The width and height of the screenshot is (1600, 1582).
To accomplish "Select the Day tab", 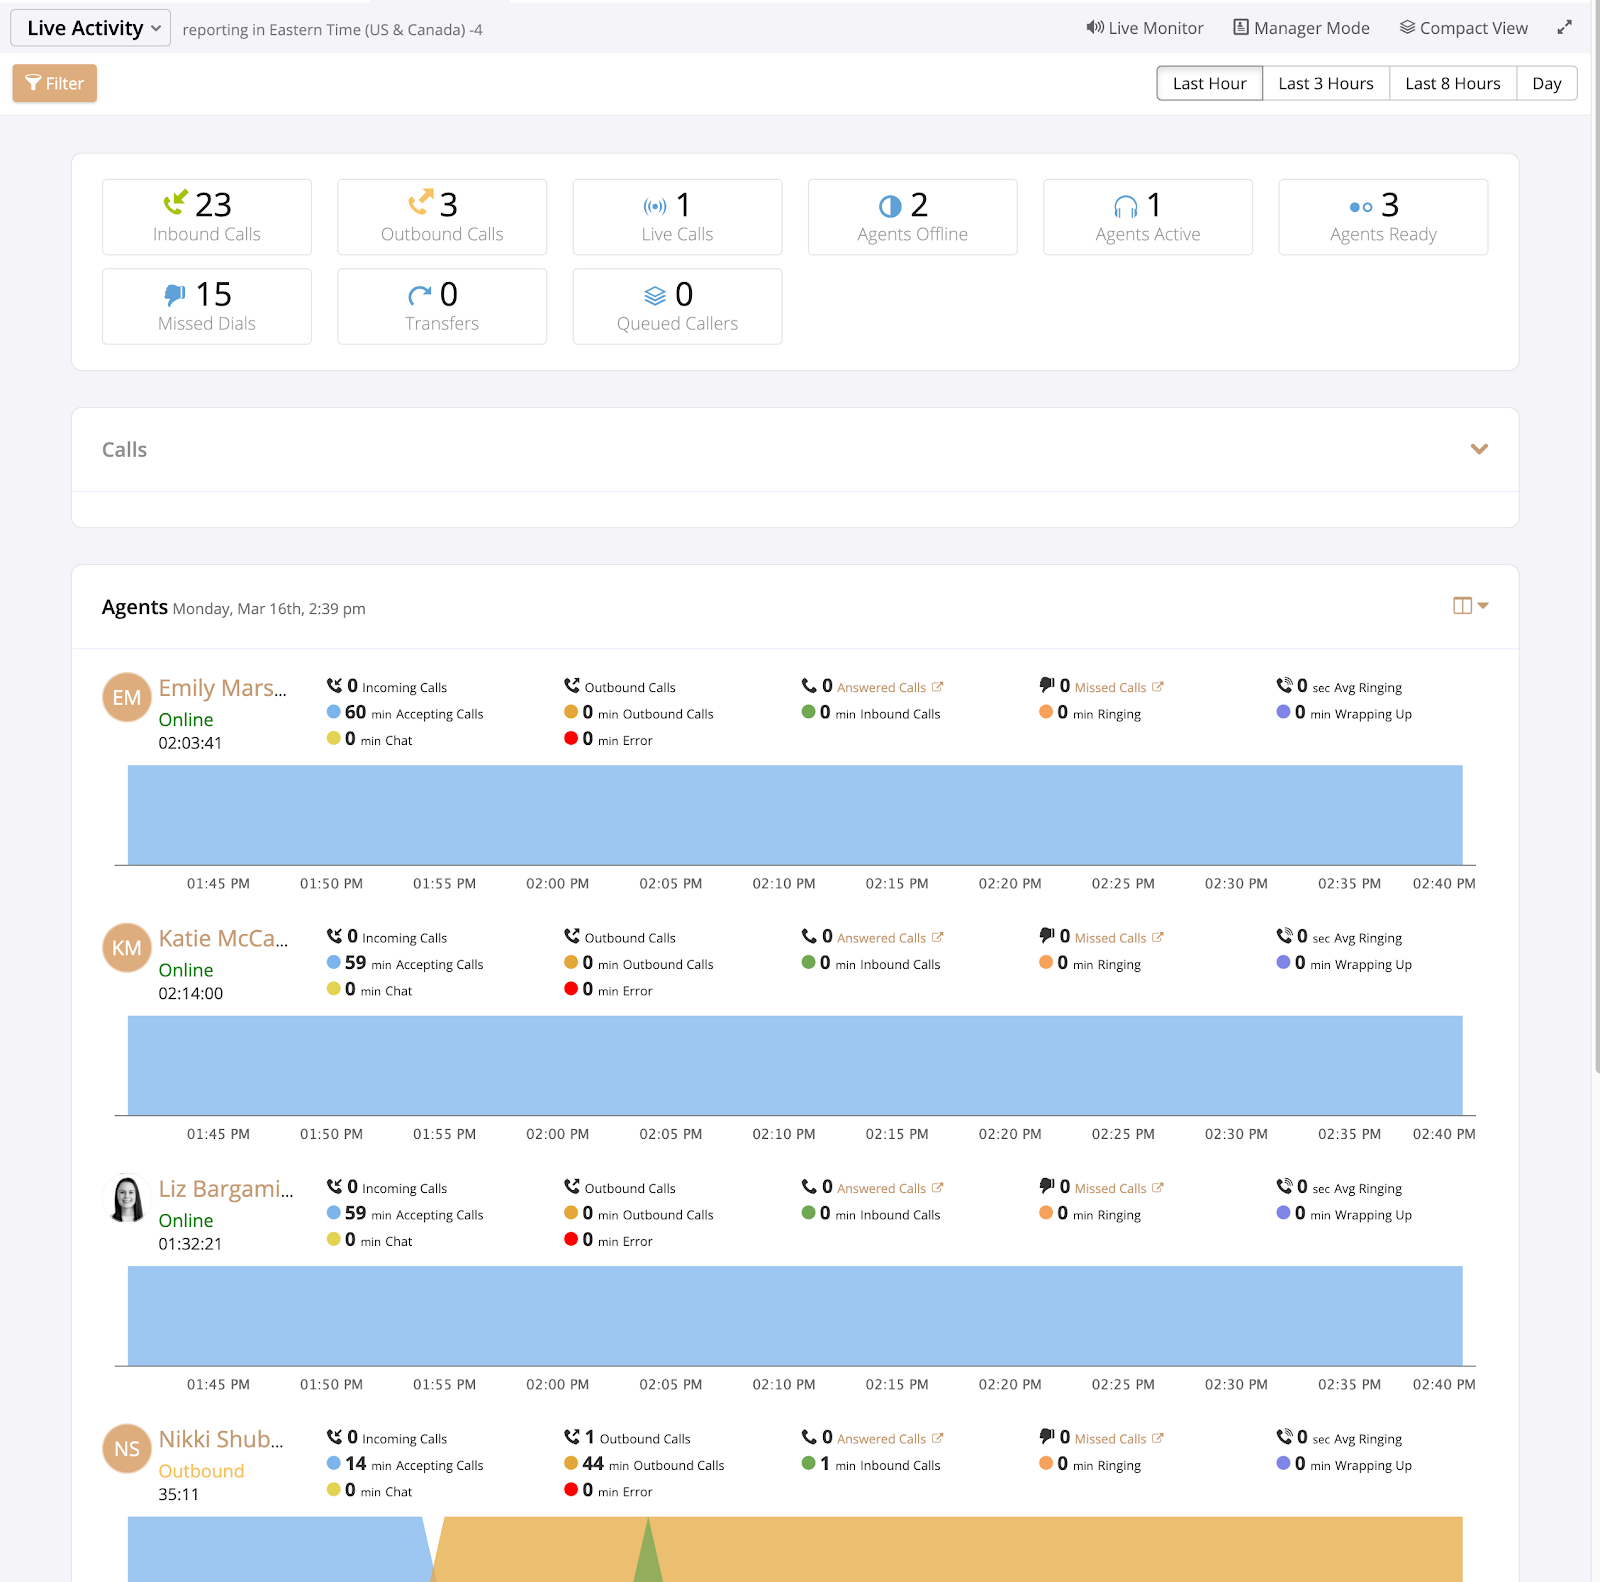I will 1547,83.
